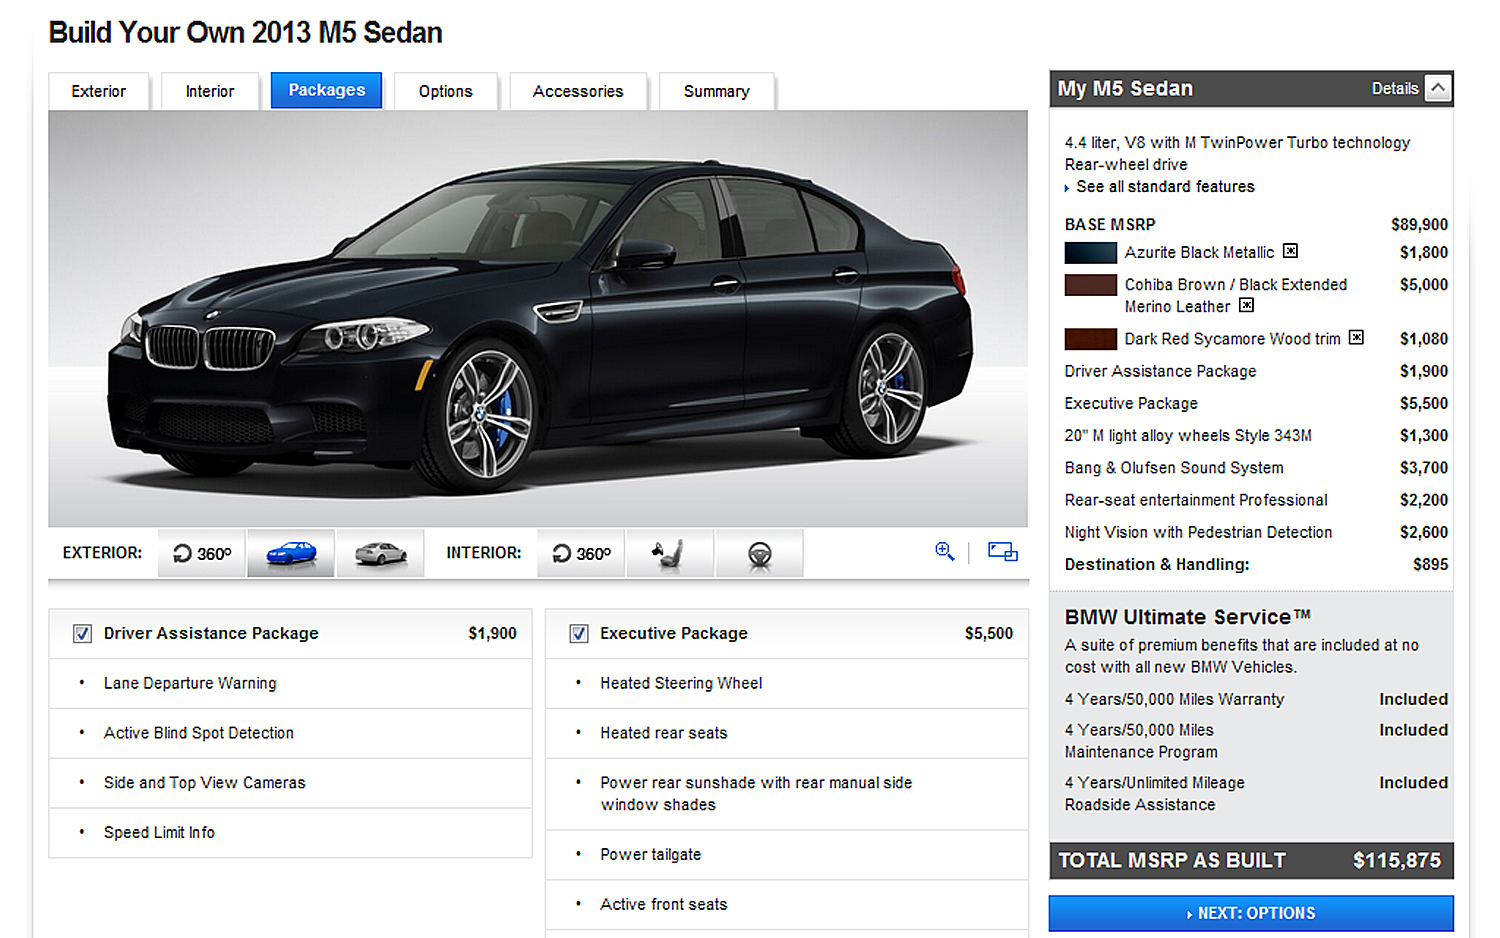
Task: Expand See all standard features
Action: (1165, 187)
